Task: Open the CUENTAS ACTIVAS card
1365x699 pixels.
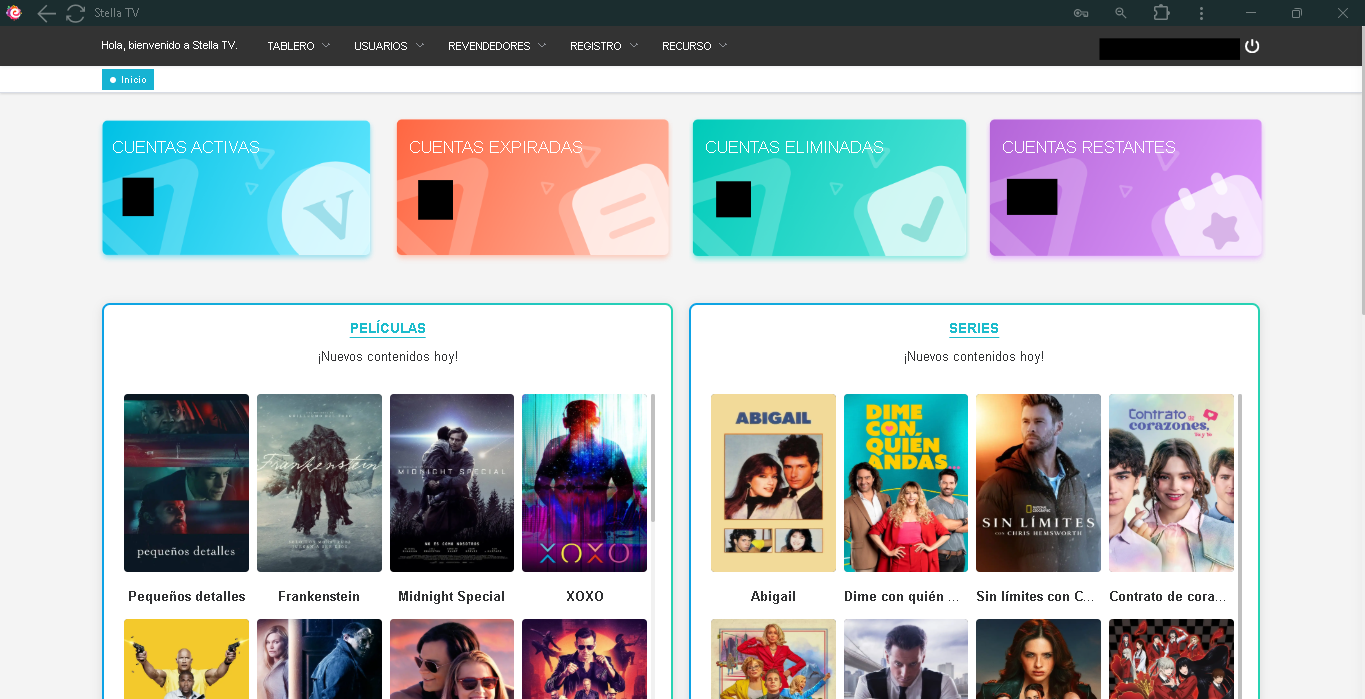Action: pos(236,188)
